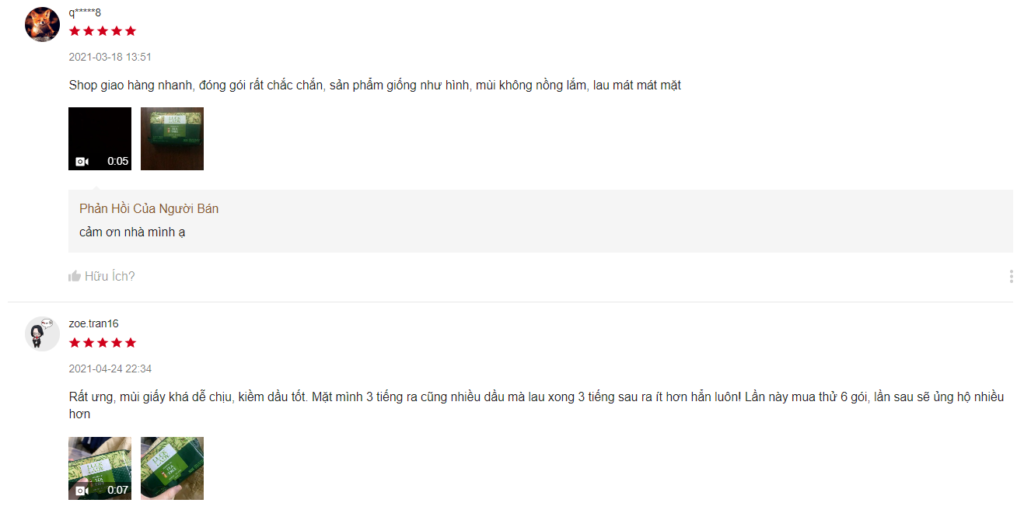
Task: Click the fifth star of q*****8's rating
Action: pyautogui.click(x=131, y=31)
